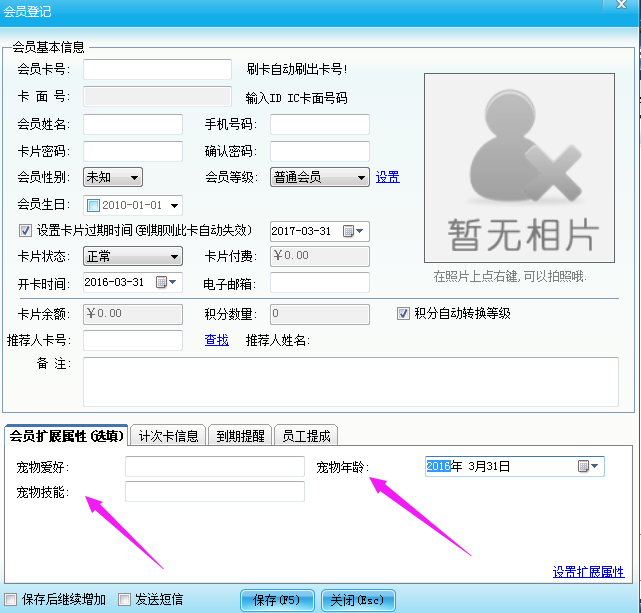Open the 到期提醒 tab
The width and height of the screenshot is (641, 613).
point(240,436)
